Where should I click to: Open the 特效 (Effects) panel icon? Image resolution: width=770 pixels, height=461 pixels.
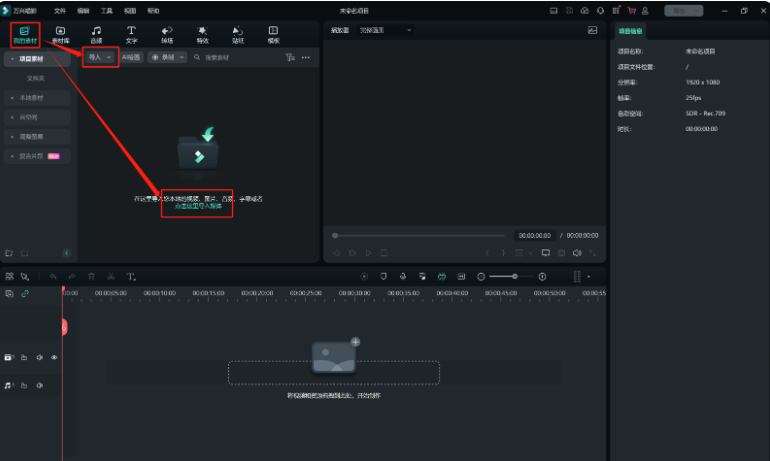click(x=202, y=34)
